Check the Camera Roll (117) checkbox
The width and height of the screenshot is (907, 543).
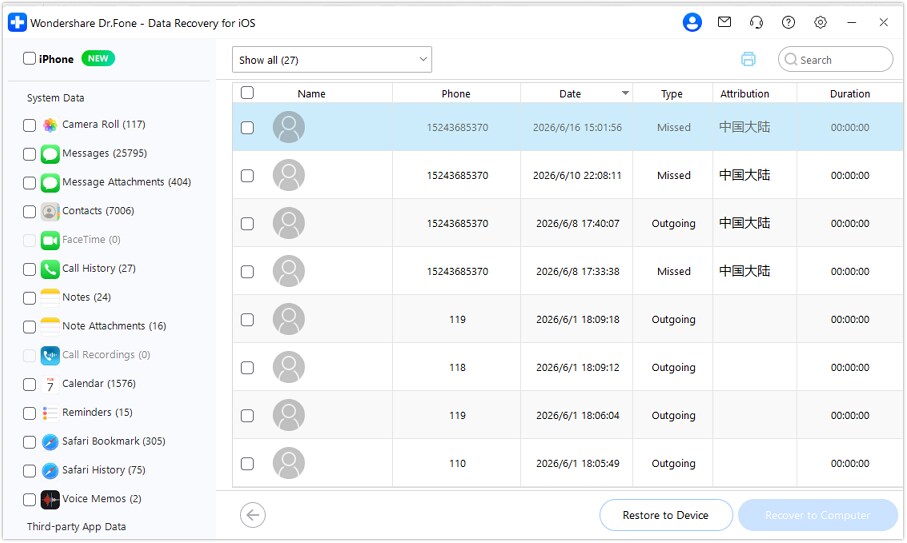29,125
